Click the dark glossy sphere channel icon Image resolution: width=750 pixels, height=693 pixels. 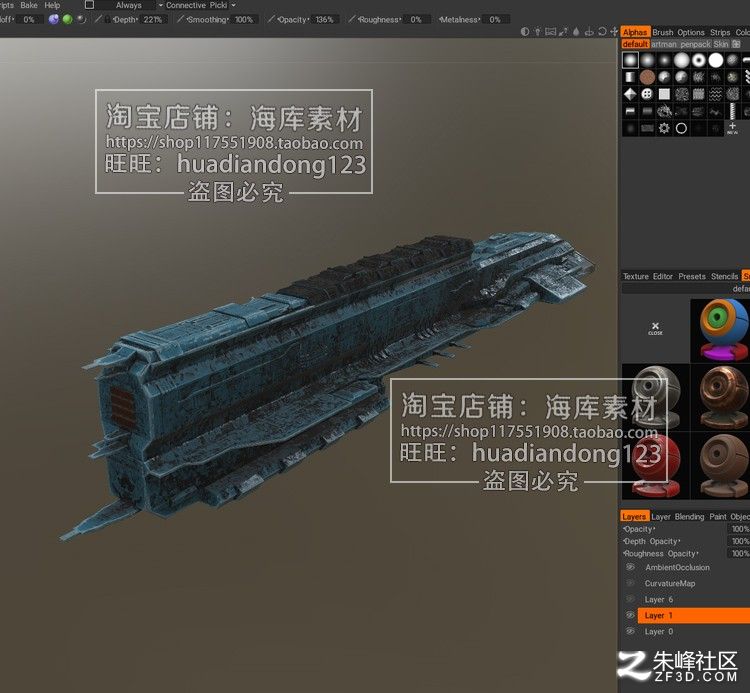coord(82,19)
